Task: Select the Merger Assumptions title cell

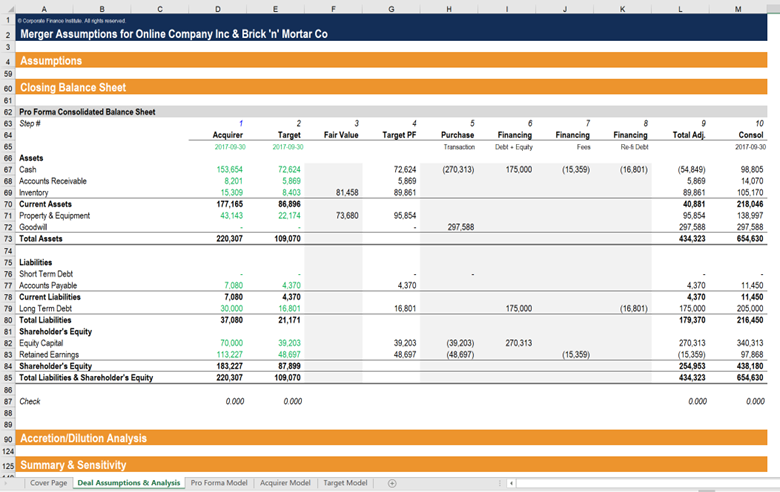Action: click(x=174, y=34)
